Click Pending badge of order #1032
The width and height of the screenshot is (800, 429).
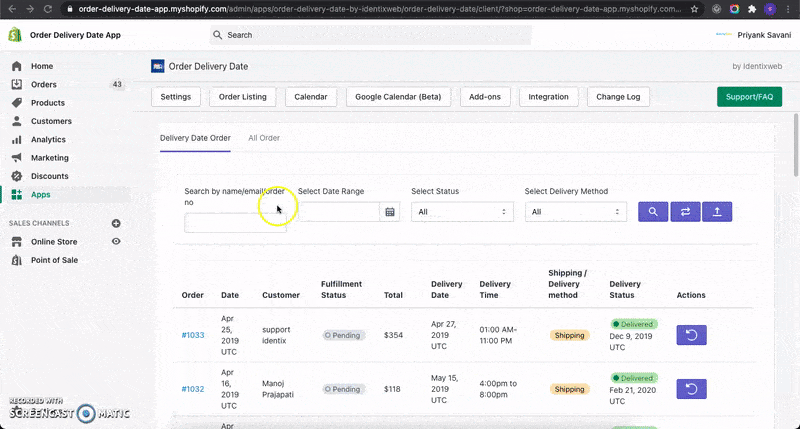tap(343, 389)
